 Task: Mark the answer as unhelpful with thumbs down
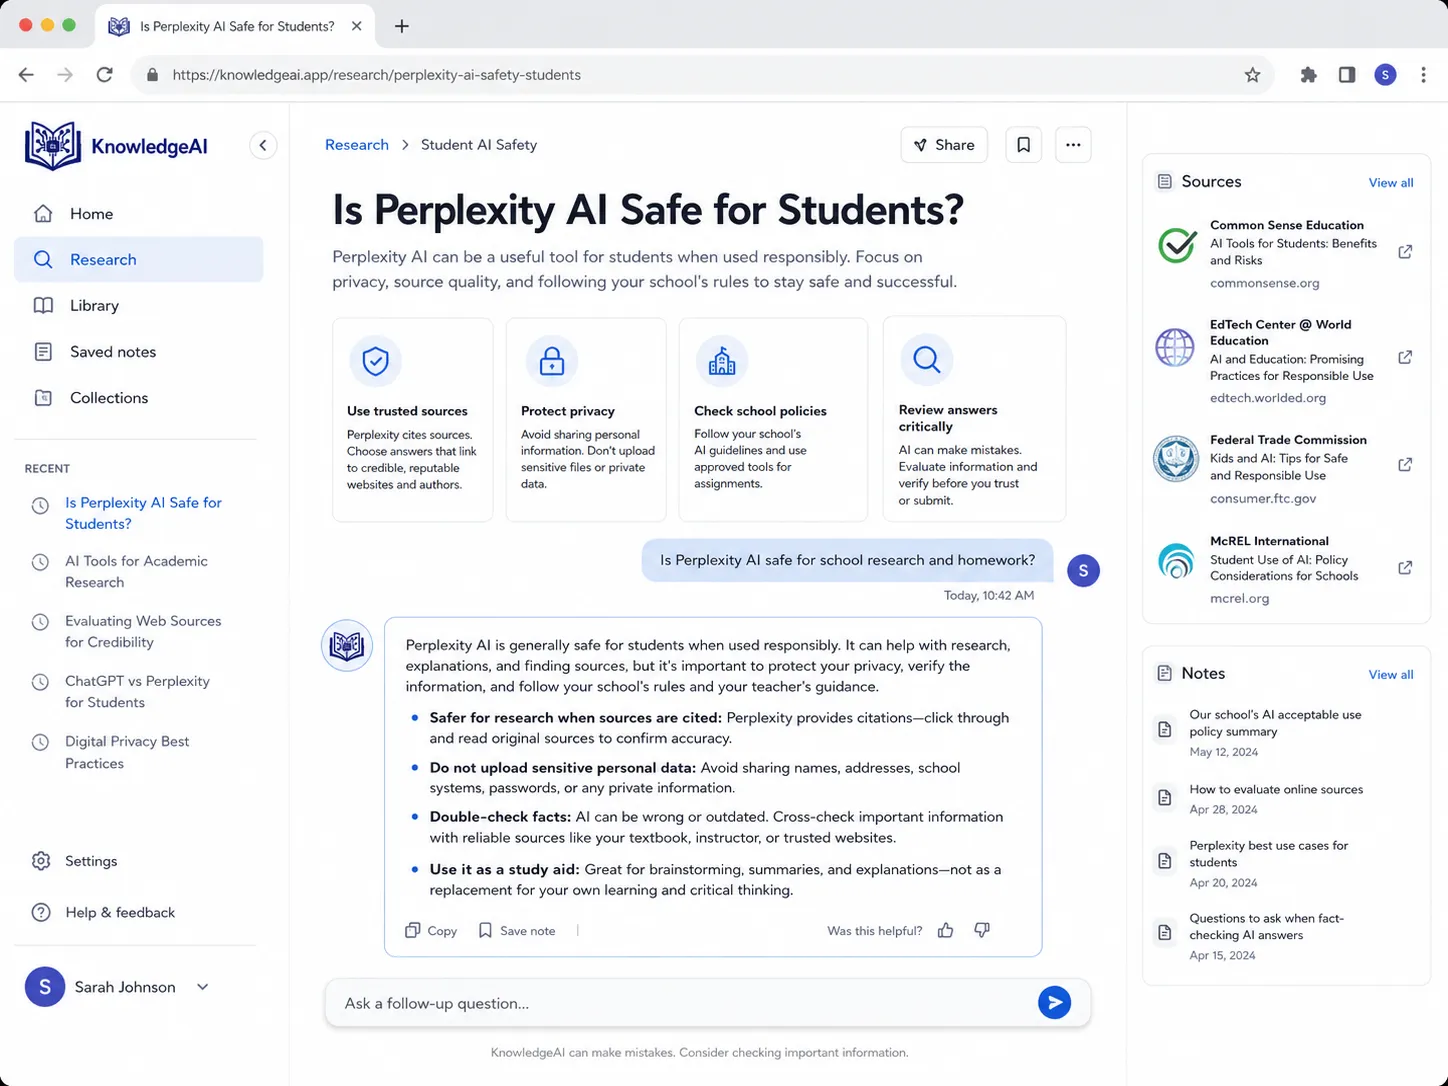[982, 930]
